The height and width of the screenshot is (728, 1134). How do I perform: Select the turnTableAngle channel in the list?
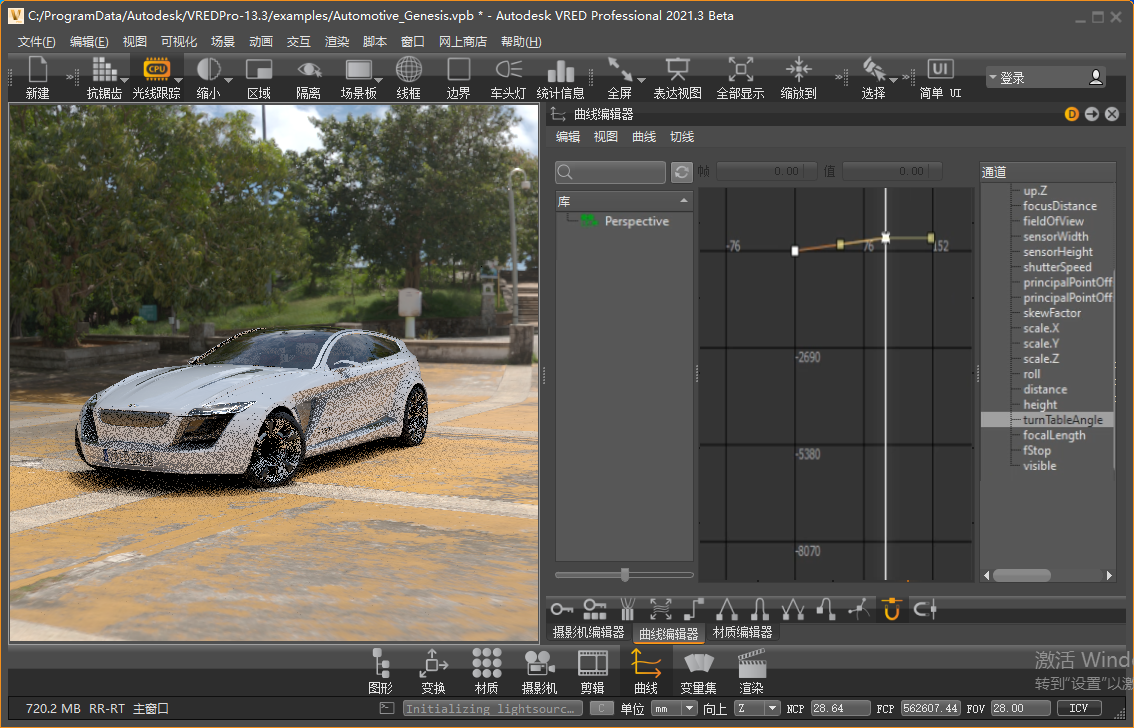1048,420
